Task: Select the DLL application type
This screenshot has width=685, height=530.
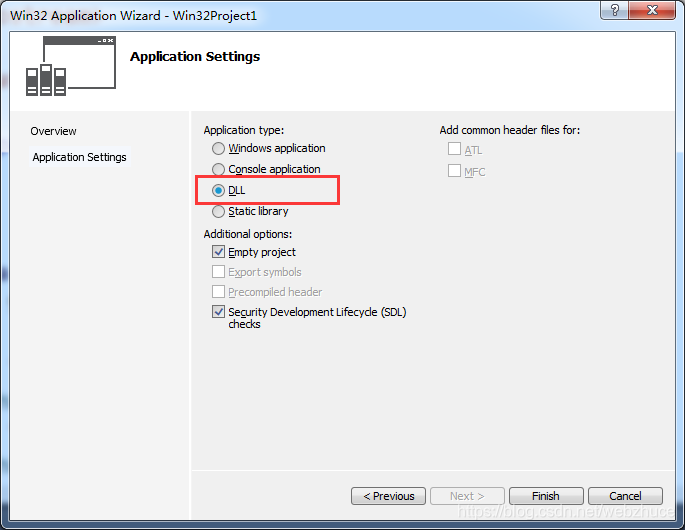Action: coord(218,191)
